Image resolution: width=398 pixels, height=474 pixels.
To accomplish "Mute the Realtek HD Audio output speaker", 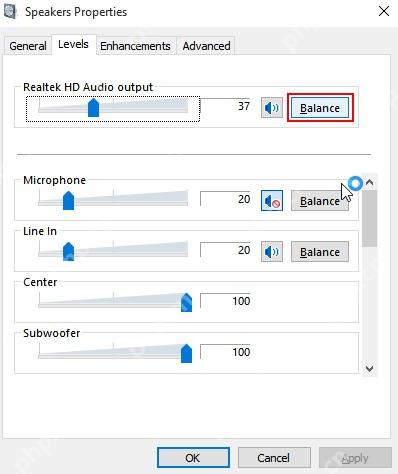I will [x=272, y=108].
